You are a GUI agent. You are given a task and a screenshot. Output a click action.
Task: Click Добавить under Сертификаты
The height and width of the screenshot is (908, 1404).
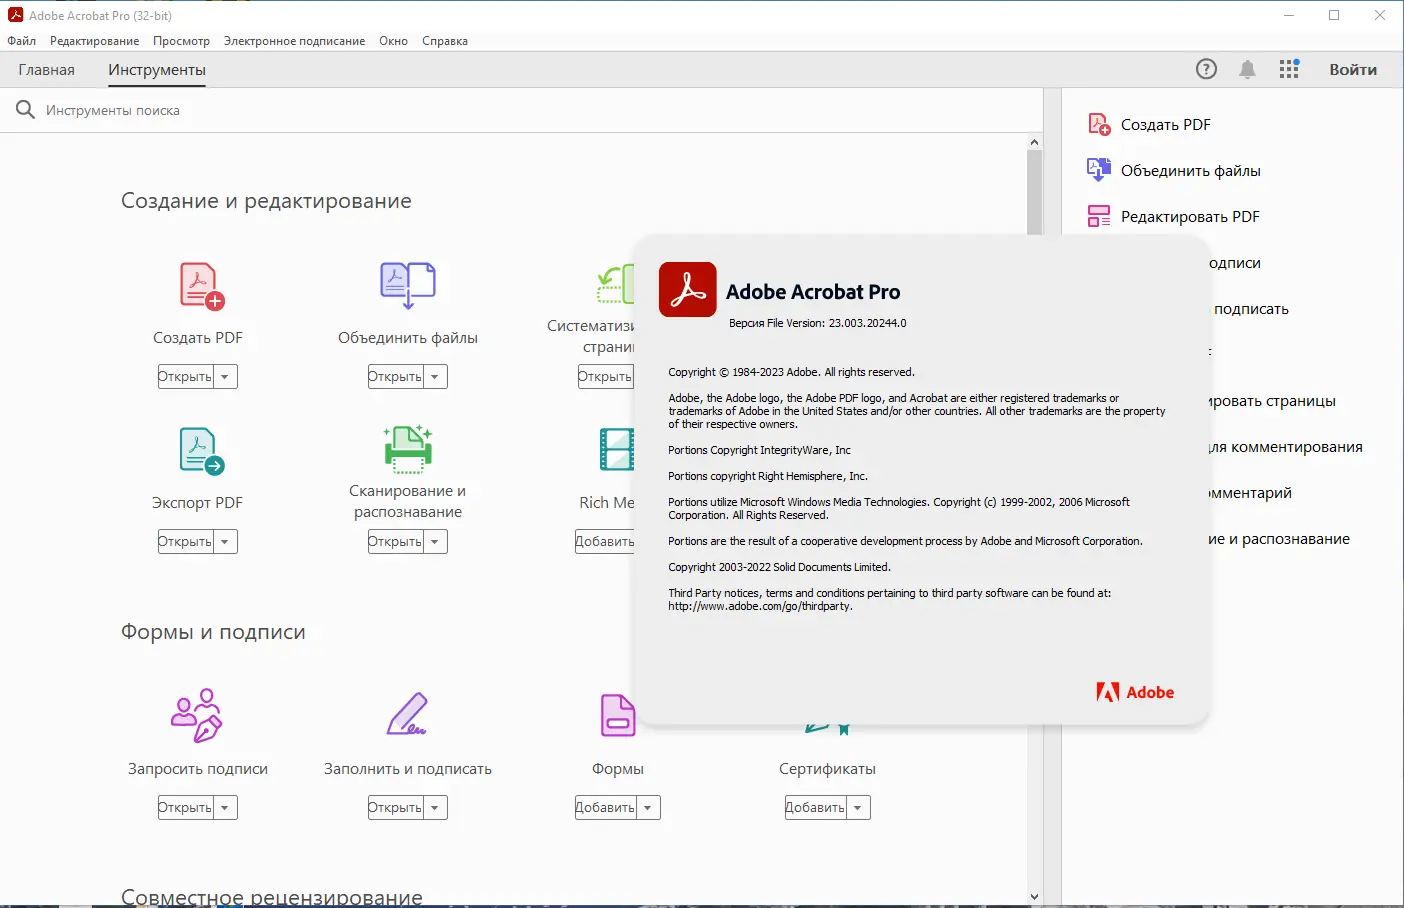coord(816,808)
